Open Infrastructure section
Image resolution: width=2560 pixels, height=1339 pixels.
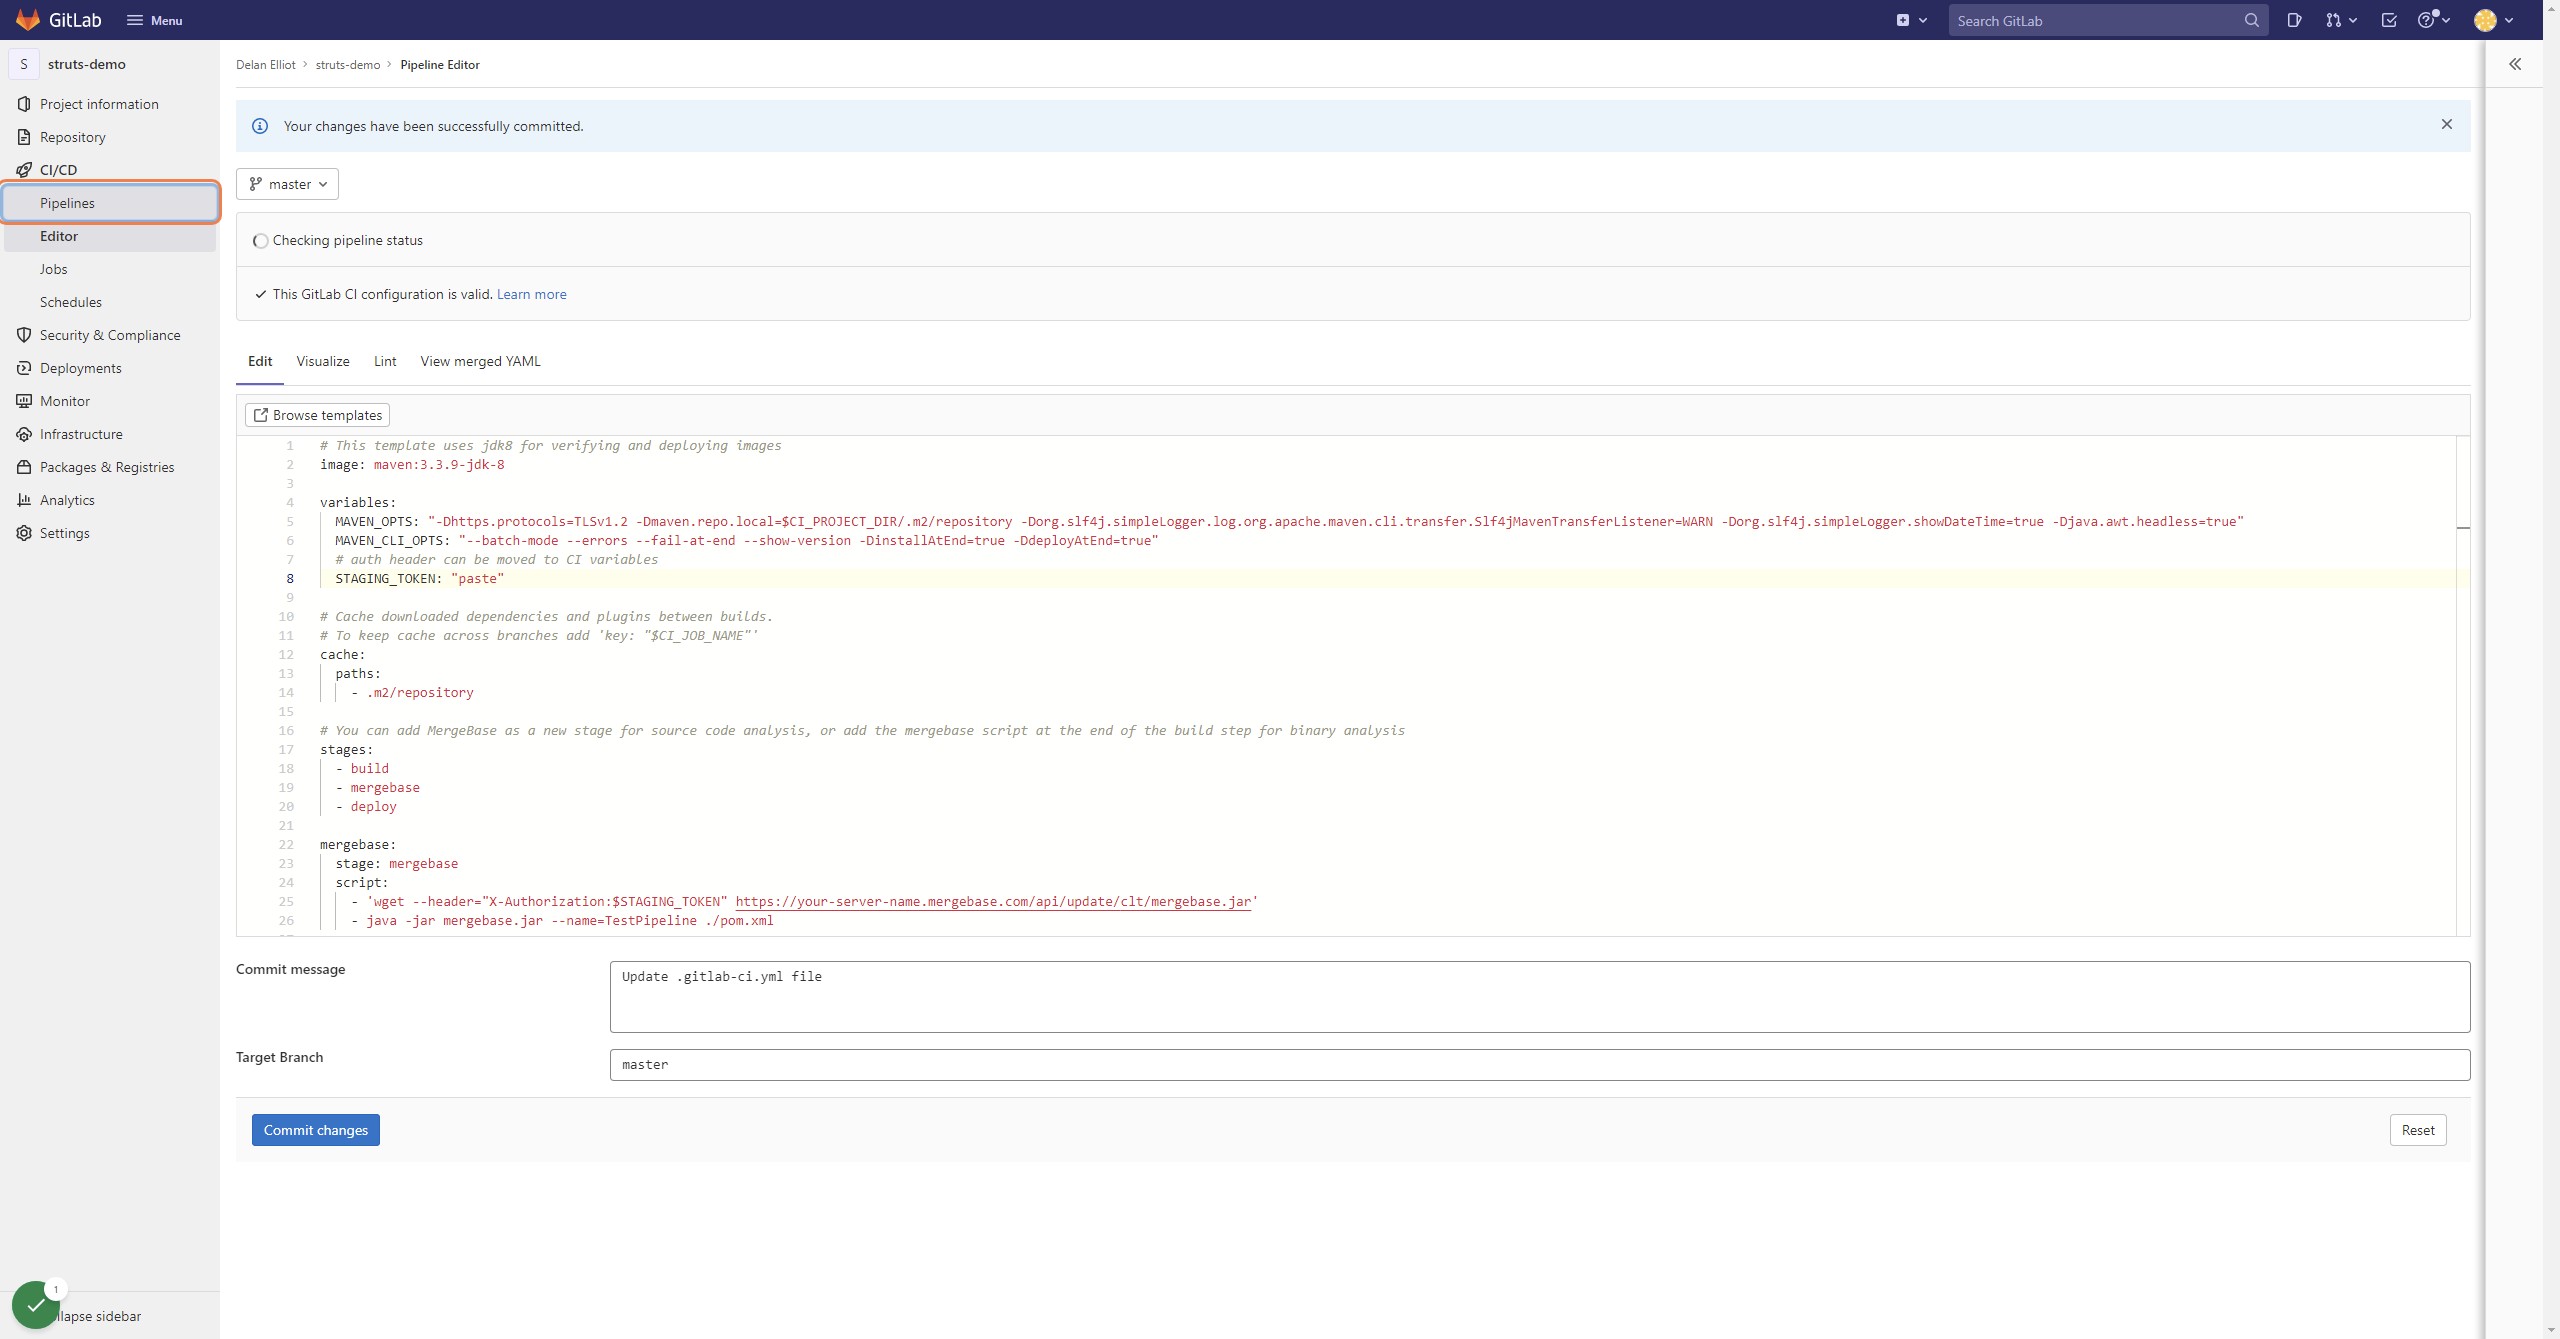tap(110, 434)
